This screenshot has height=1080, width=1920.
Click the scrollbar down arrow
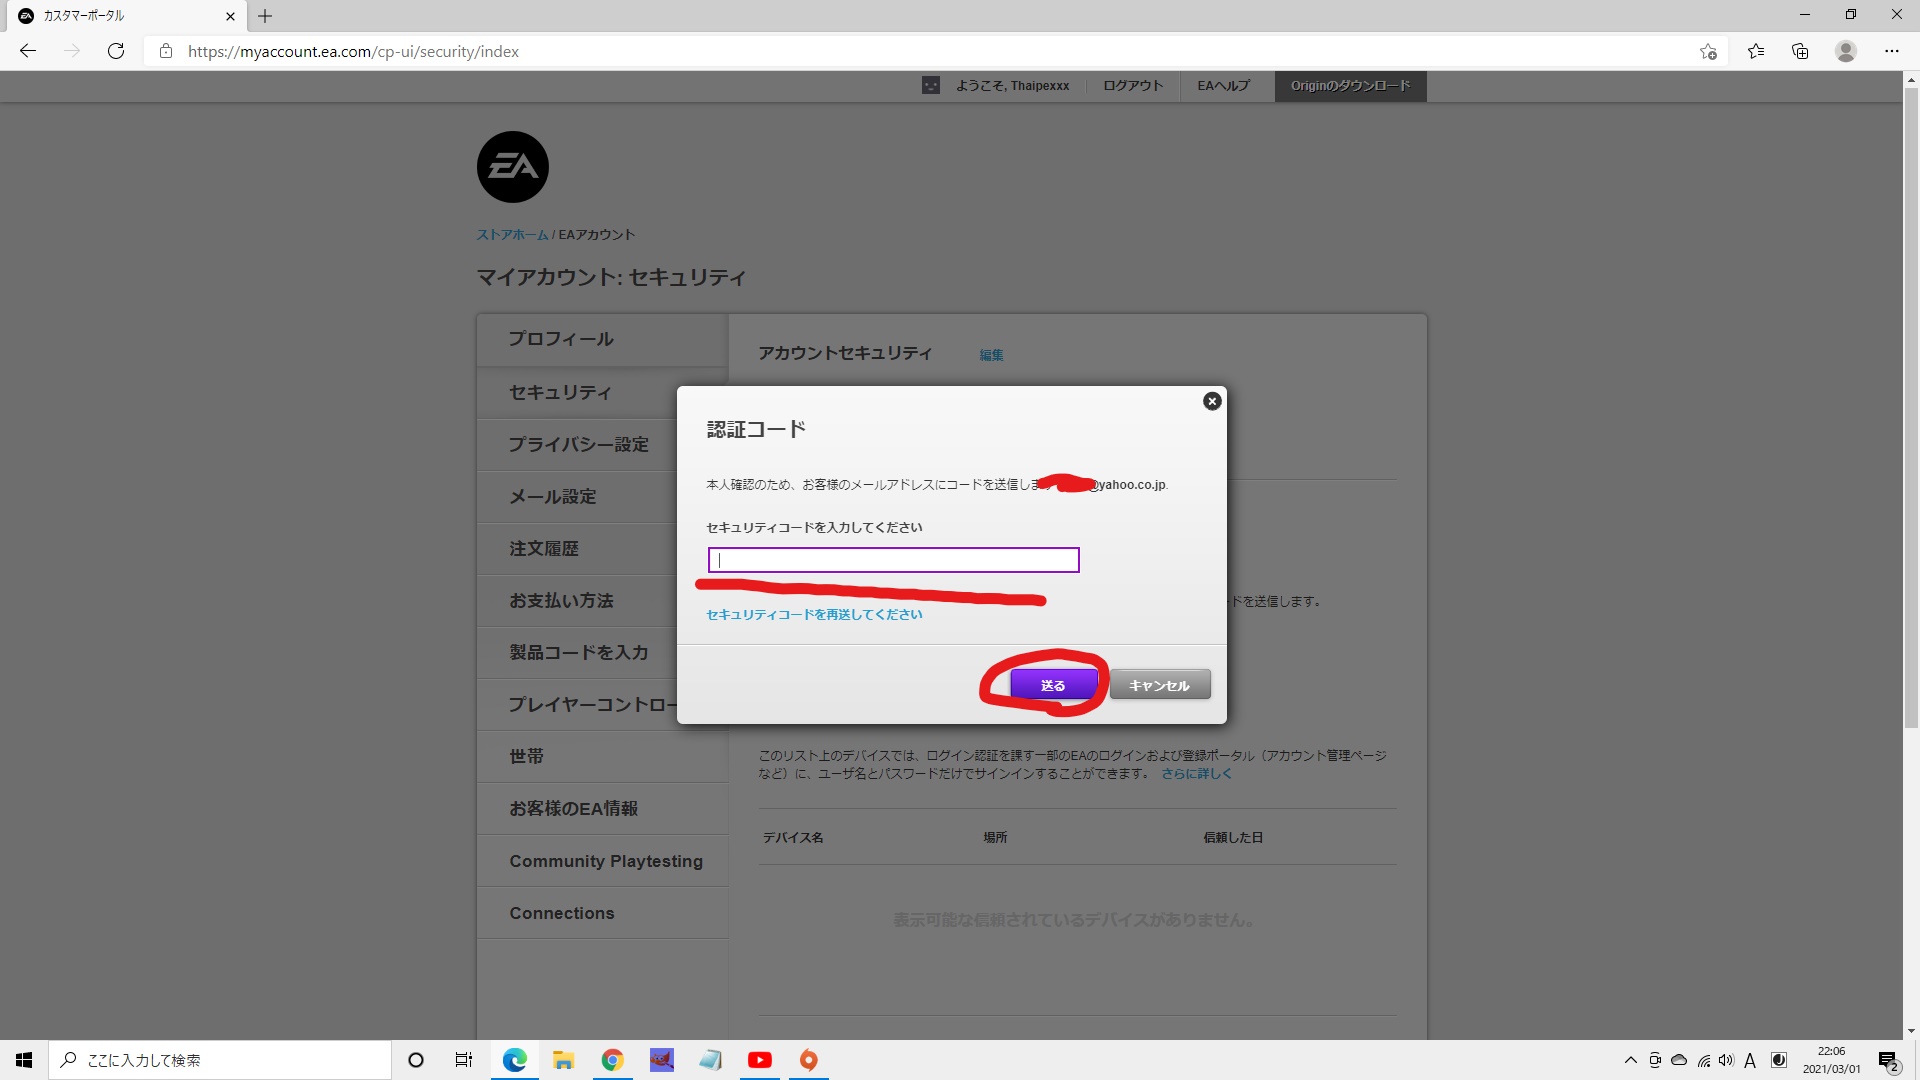click(1911, 1031)
